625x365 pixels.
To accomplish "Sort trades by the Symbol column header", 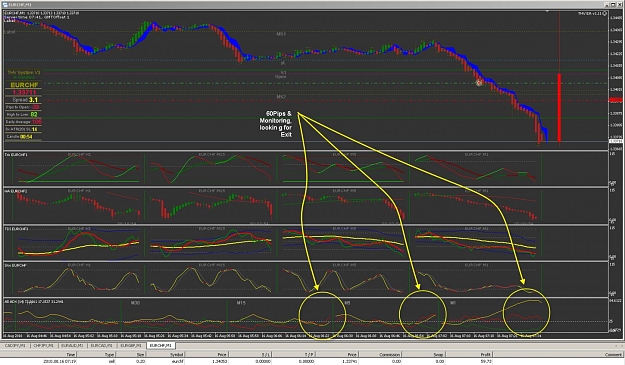I will 177,354.
